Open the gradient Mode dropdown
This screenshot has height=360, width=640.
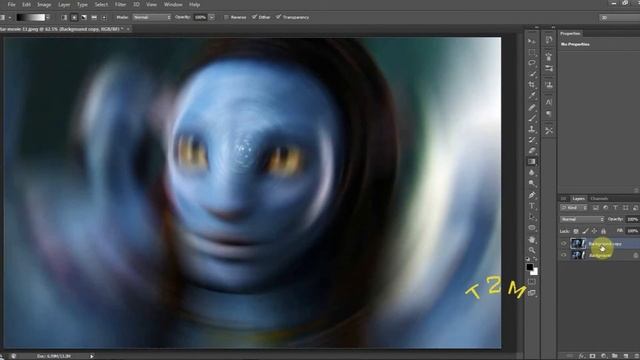151,18
